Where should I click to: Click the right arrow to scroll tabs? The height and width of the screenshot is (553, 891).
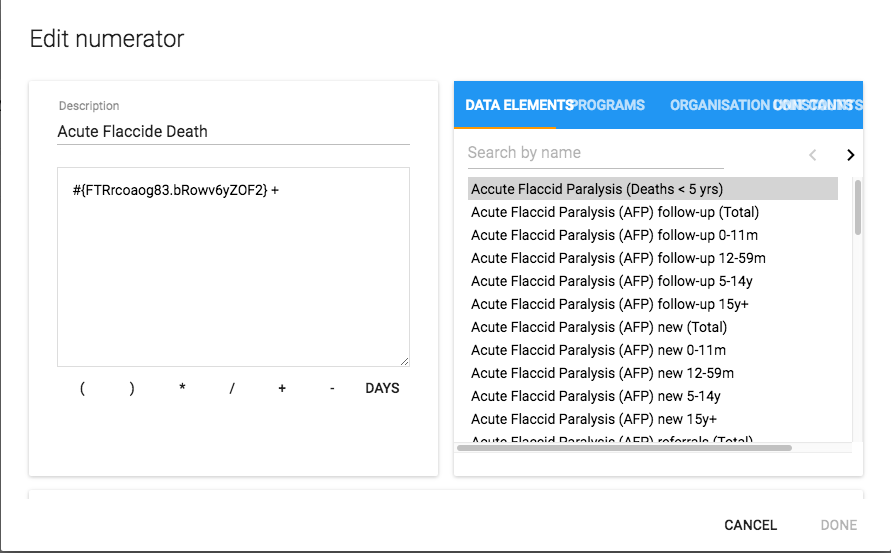[x=850, y=154]
